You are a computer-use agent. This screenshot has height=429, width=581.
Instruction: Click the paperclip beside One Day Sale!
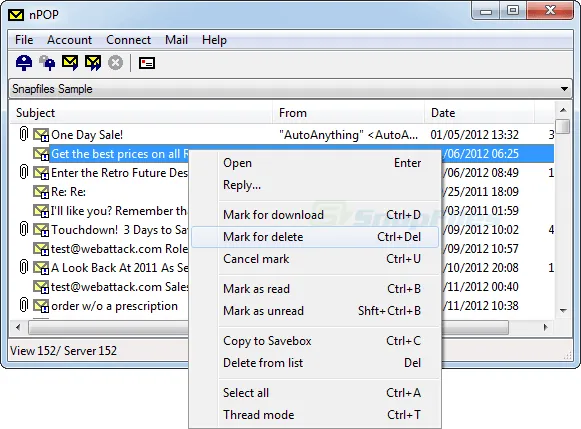[23, 134]
